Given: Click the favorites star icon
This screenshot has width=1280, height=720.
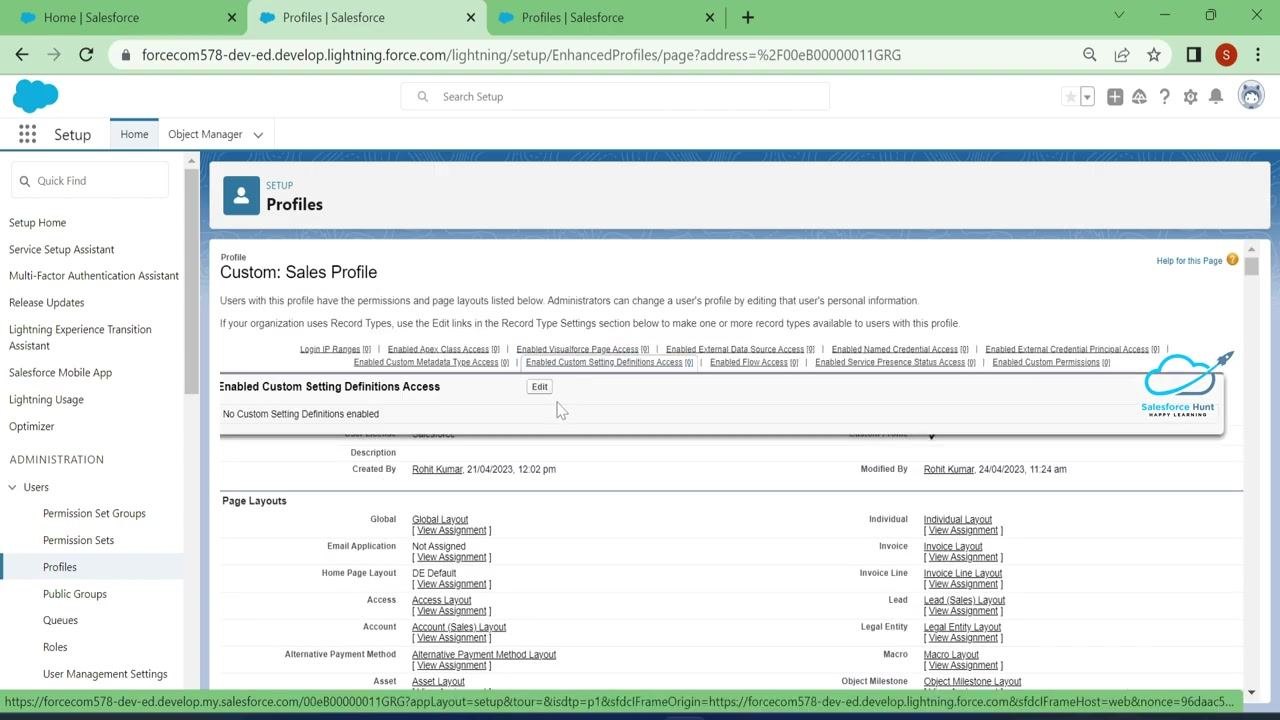Looking at the screenshot, I should 1070,97.
